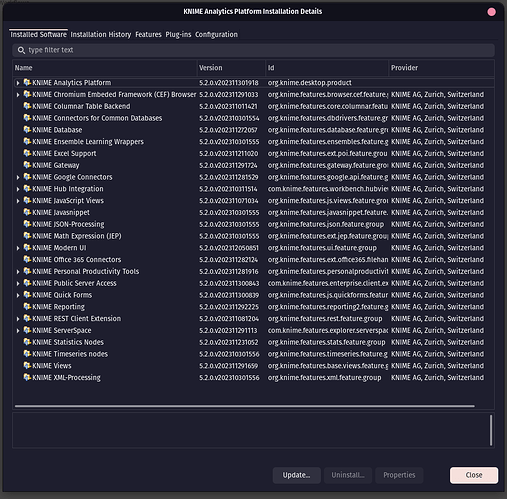Click the KNIME XML-Processing feature icon

pos(27,377)
